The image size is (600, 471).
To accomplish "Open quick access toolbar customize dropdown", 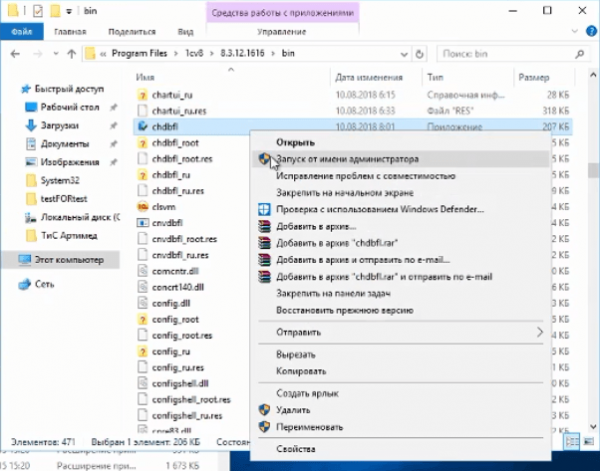I will [69, 11].
